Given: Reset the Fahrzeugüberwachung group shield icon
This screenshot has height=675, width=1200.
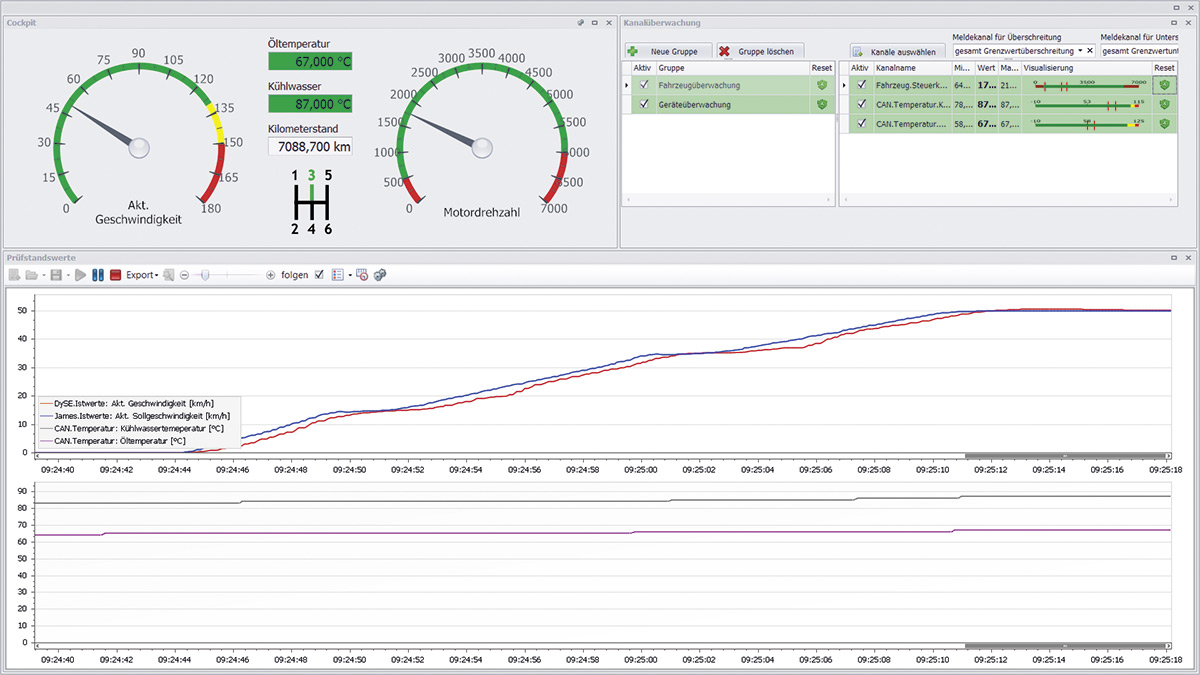Looking at the screenshot, I should click(x=822, y=86).
